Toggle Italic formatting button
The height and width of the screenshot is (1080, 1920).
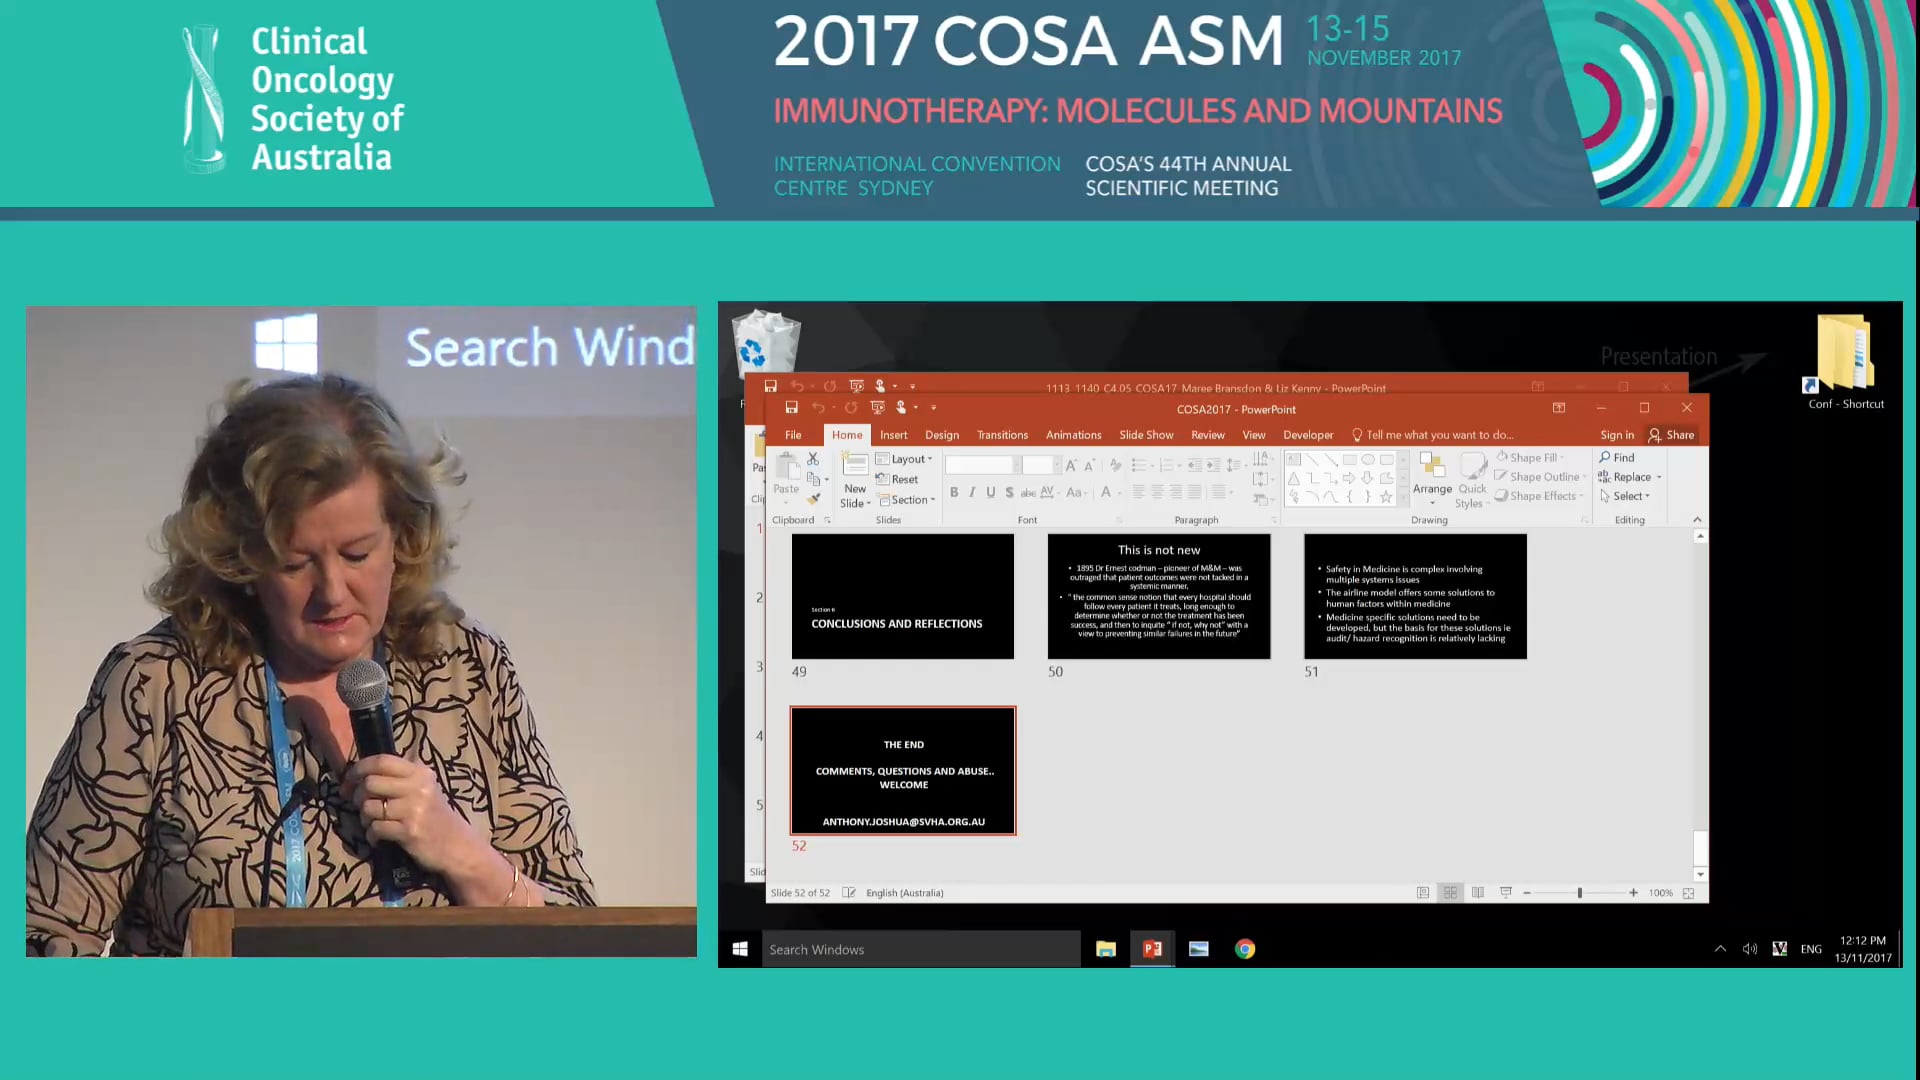972,492
